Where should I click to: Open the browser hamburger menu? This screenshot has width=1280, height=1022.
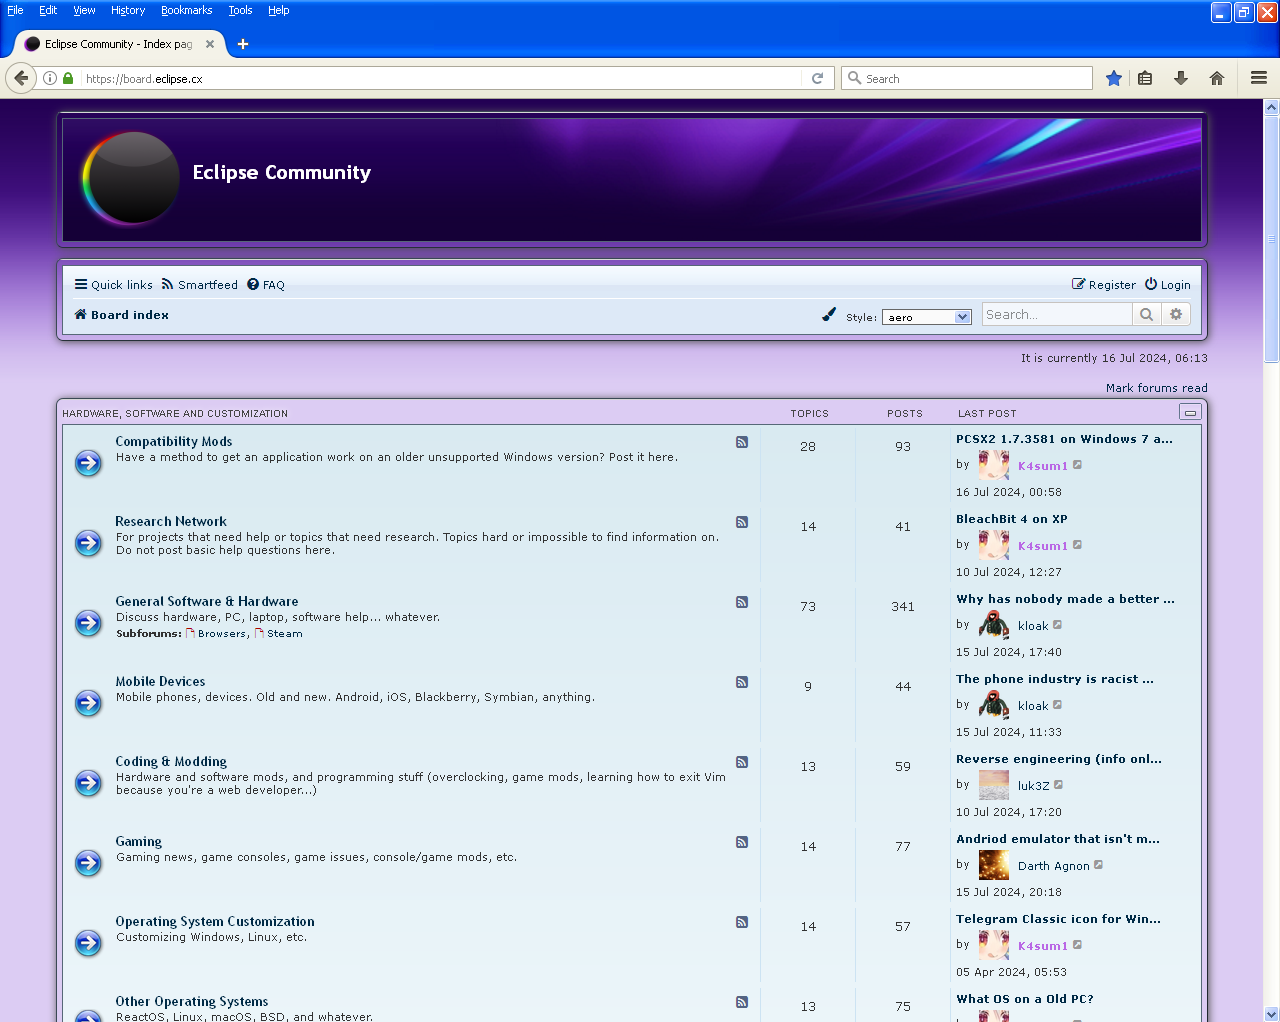(1259, 78)
